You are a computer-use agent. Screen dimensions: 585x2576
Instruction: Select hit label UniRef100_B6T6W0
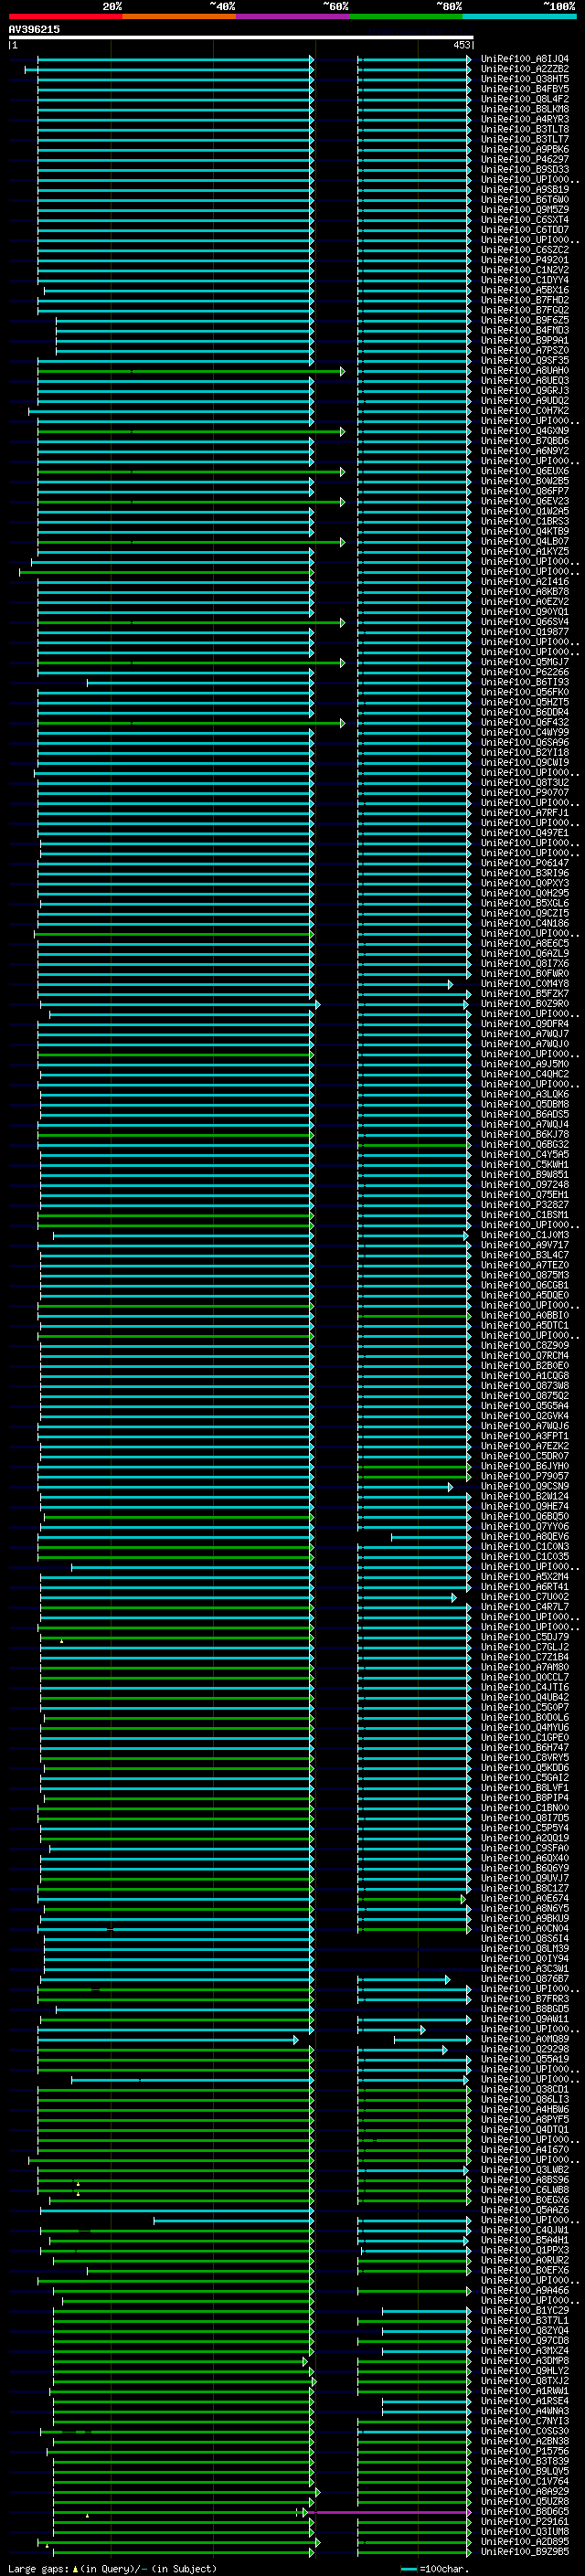524,200
